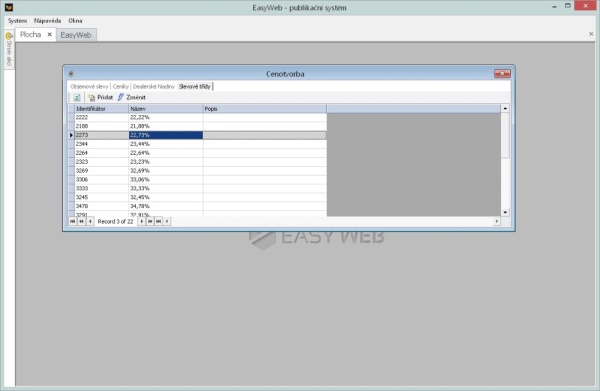Click the grid's scroll down arrow

[x=505, y=212]
